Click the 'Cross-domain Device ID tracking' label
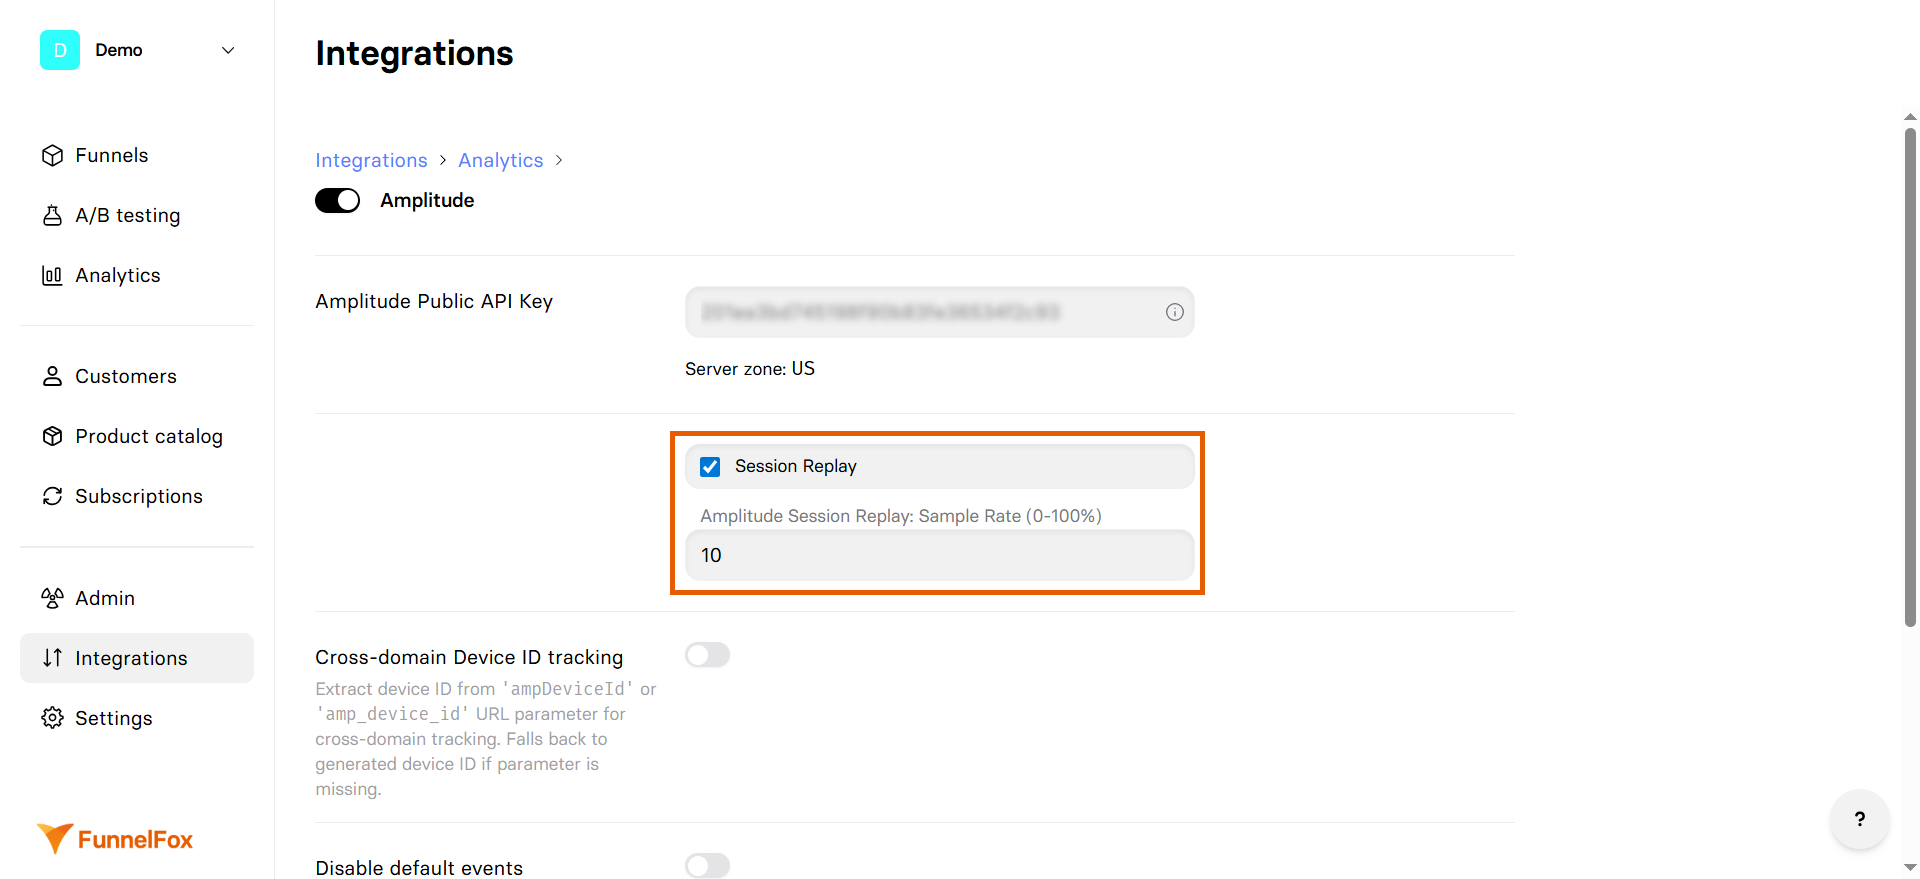Screen dimensions: 1920x879 [x=469, y=657]
